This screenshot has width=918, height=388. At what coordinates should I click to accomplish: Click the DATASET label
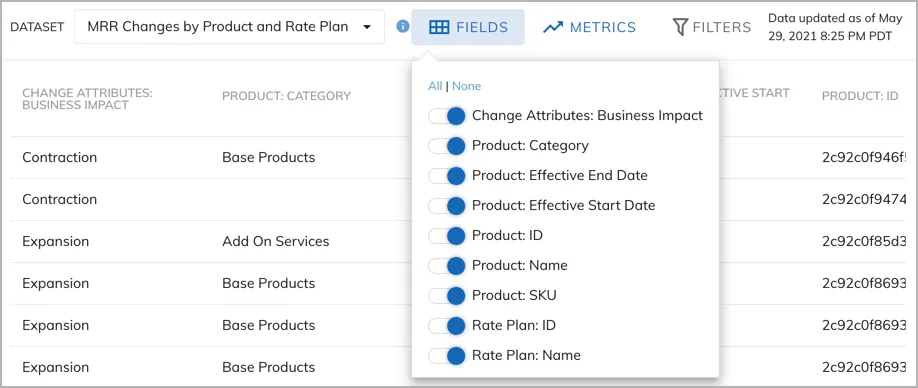click(x=37, y=27)
